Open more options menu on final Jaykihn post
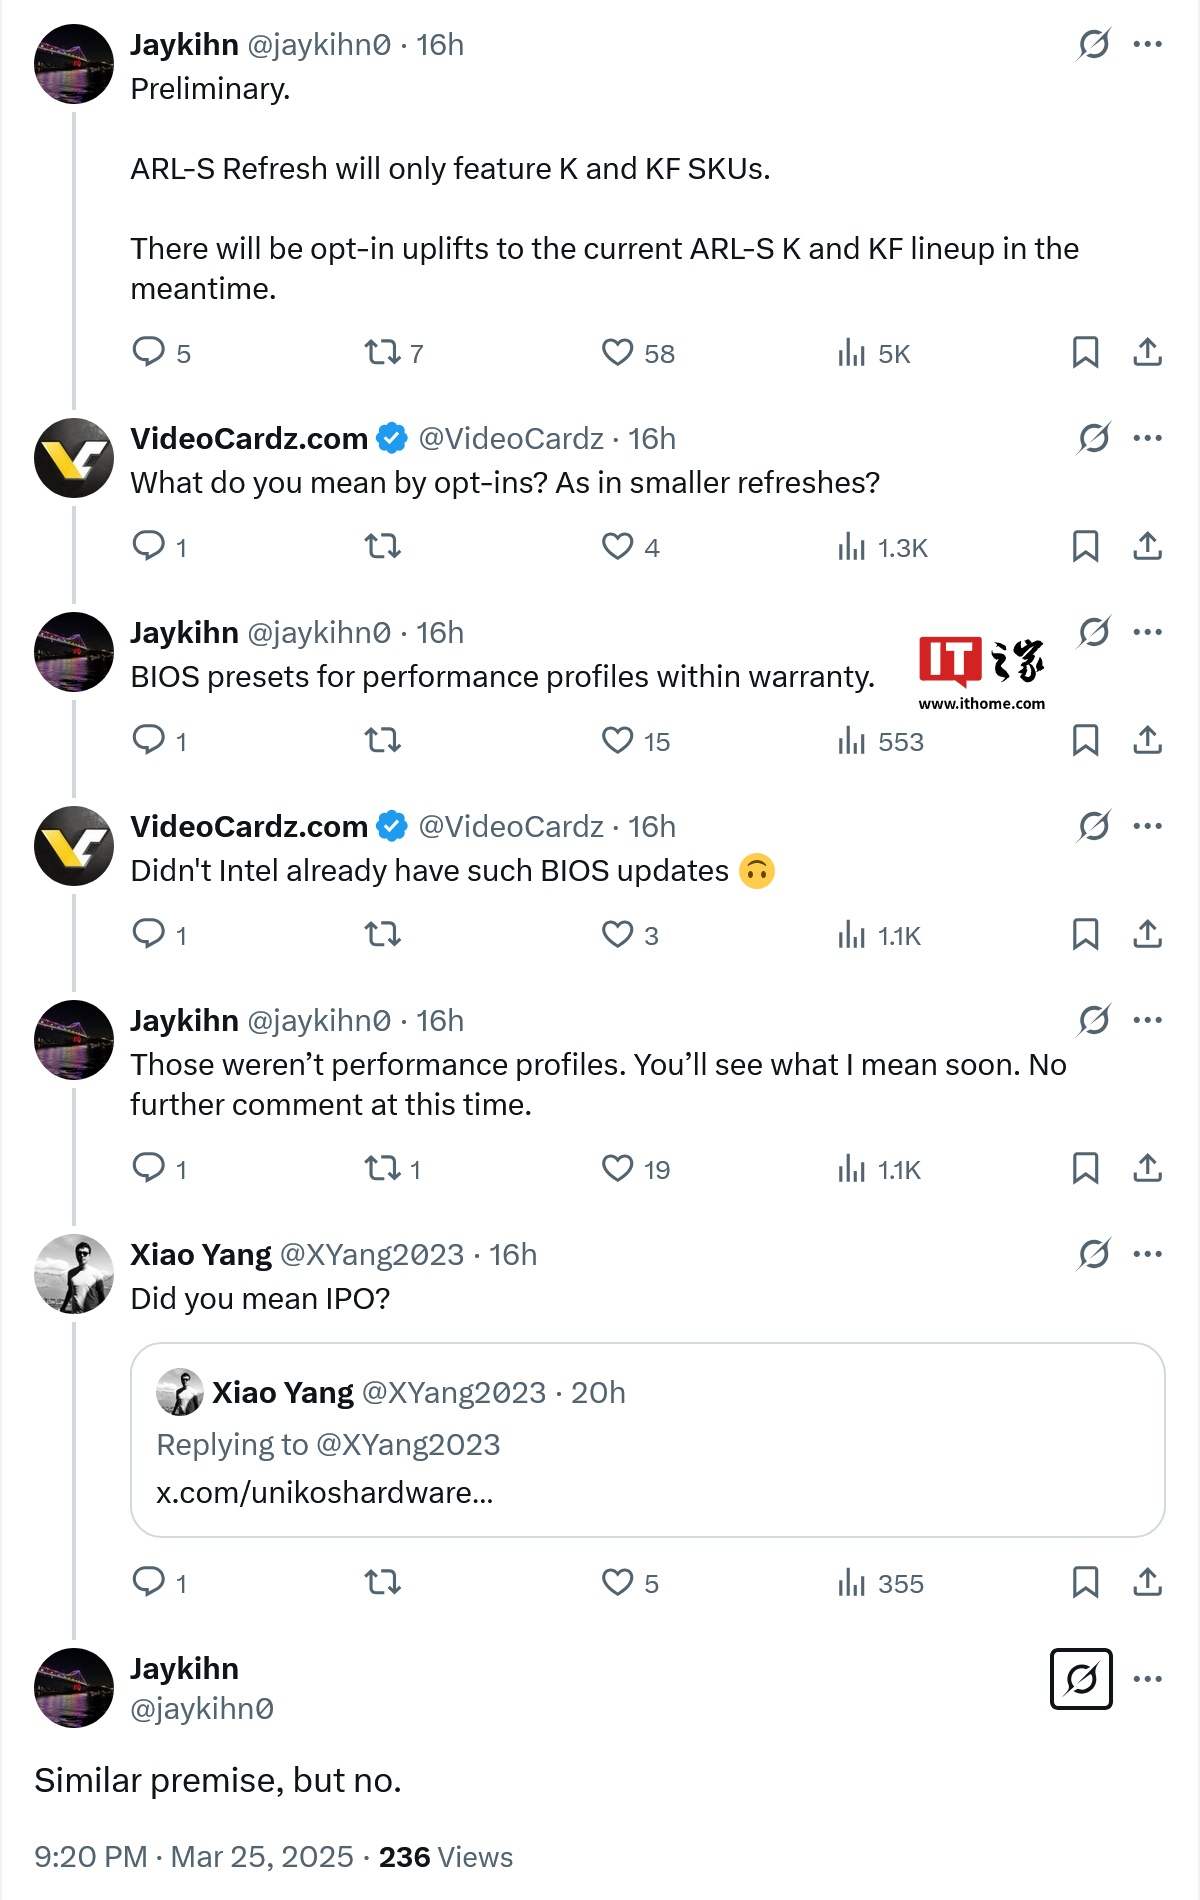Image resolution: width=1200 pixels, height=1900 pixels. tap(1147, 1679)
